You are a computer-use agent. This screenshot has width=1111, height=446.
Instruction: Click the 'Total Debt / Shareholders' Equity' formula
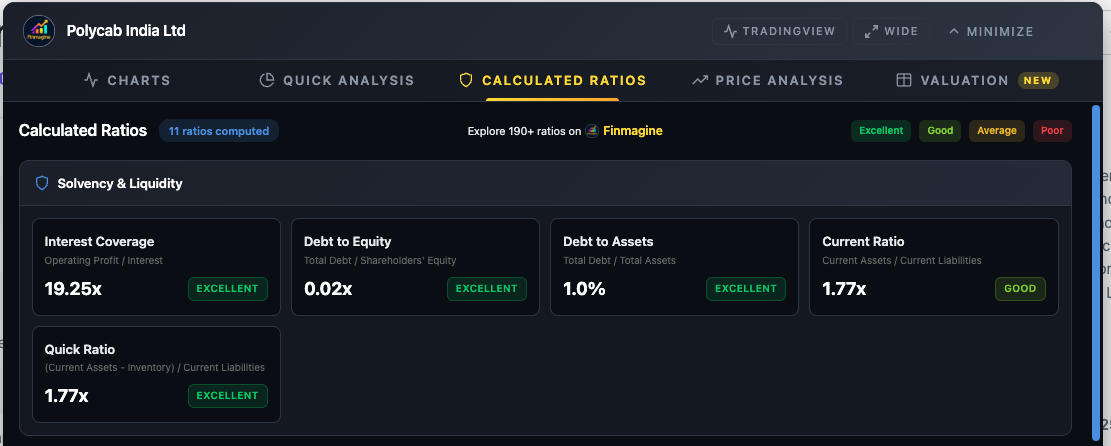380,261
